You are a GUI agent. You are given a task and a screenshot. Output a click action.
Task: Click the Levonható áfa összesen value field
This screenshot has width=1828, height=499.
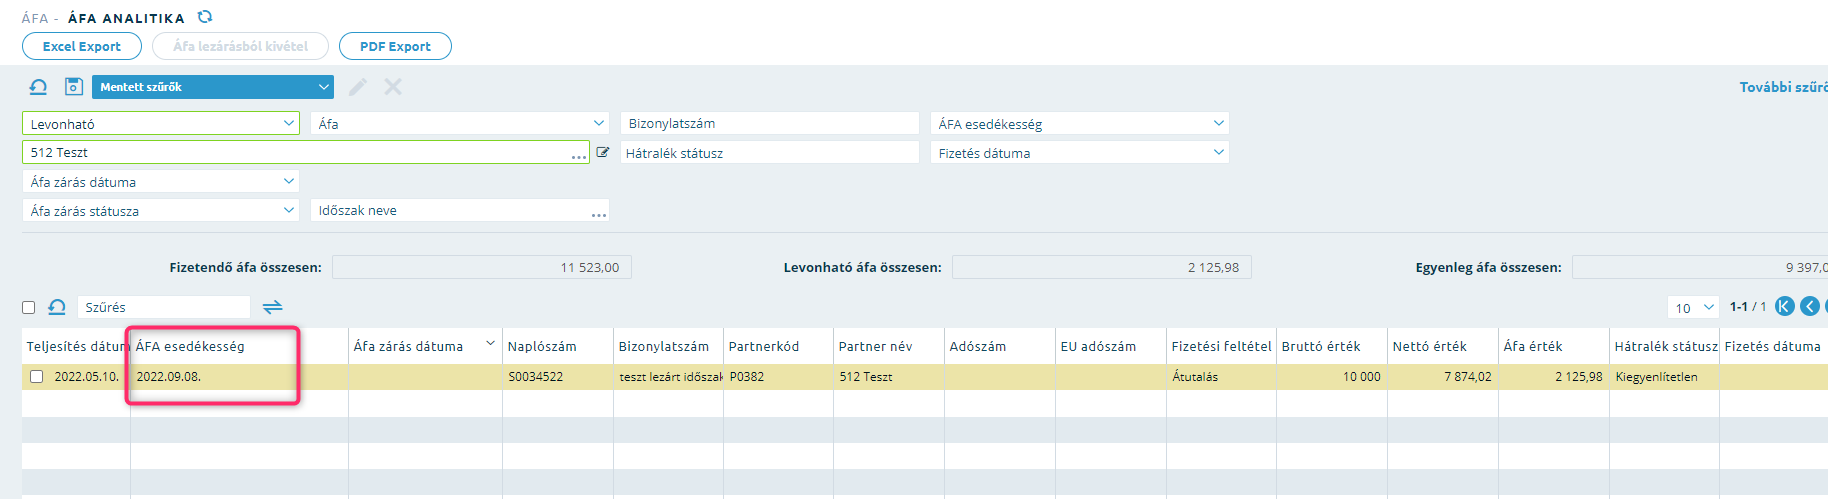click(1102, 267)
